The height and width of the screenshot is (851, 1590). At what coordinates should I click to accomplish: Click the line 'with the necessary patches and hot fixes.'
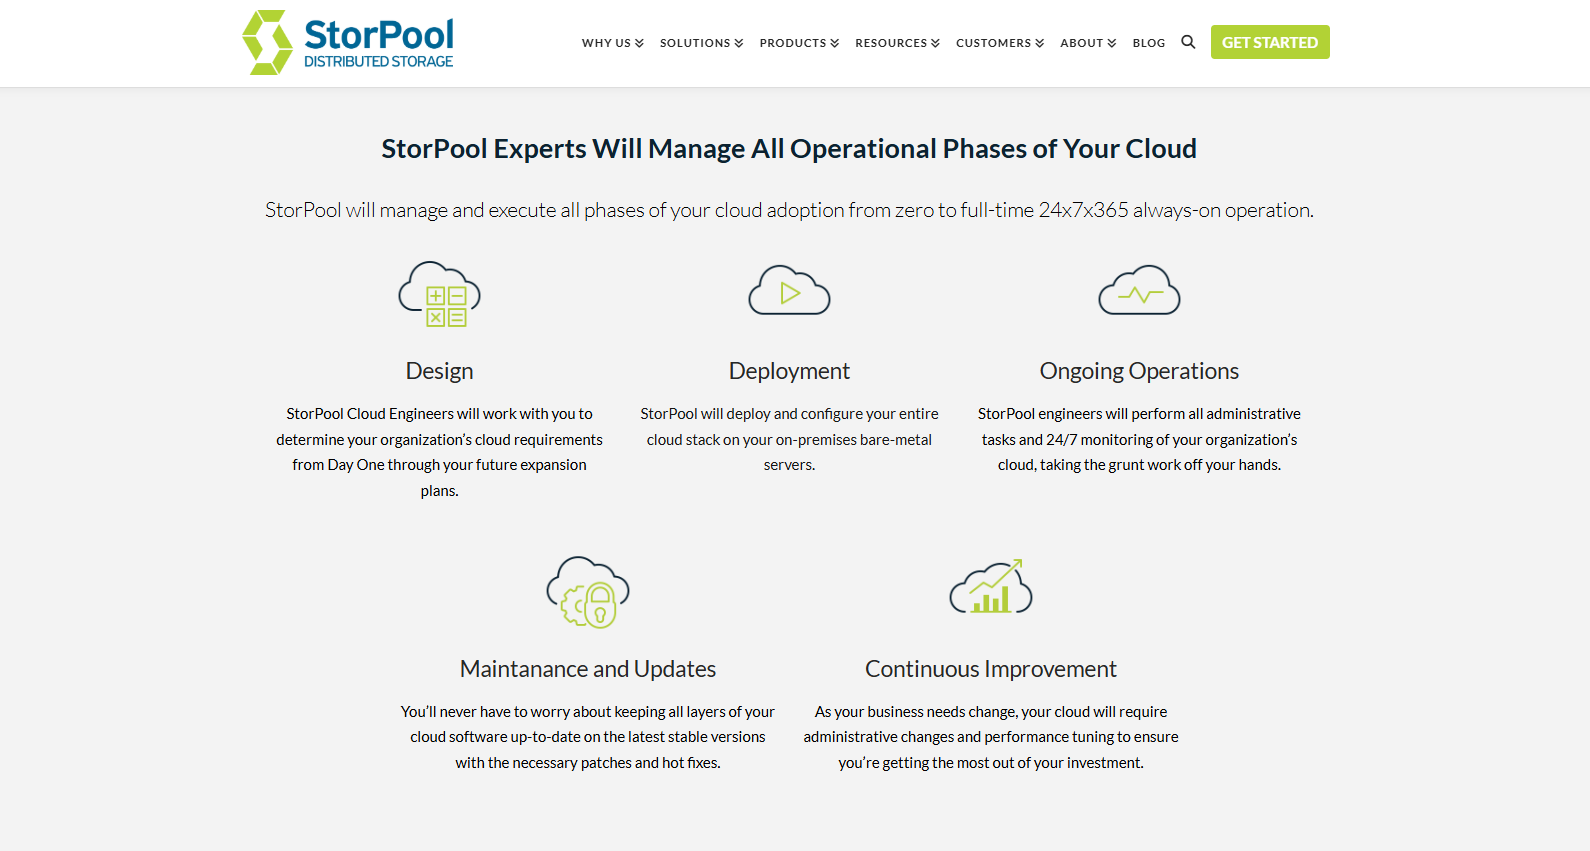[x=588, y=763]
